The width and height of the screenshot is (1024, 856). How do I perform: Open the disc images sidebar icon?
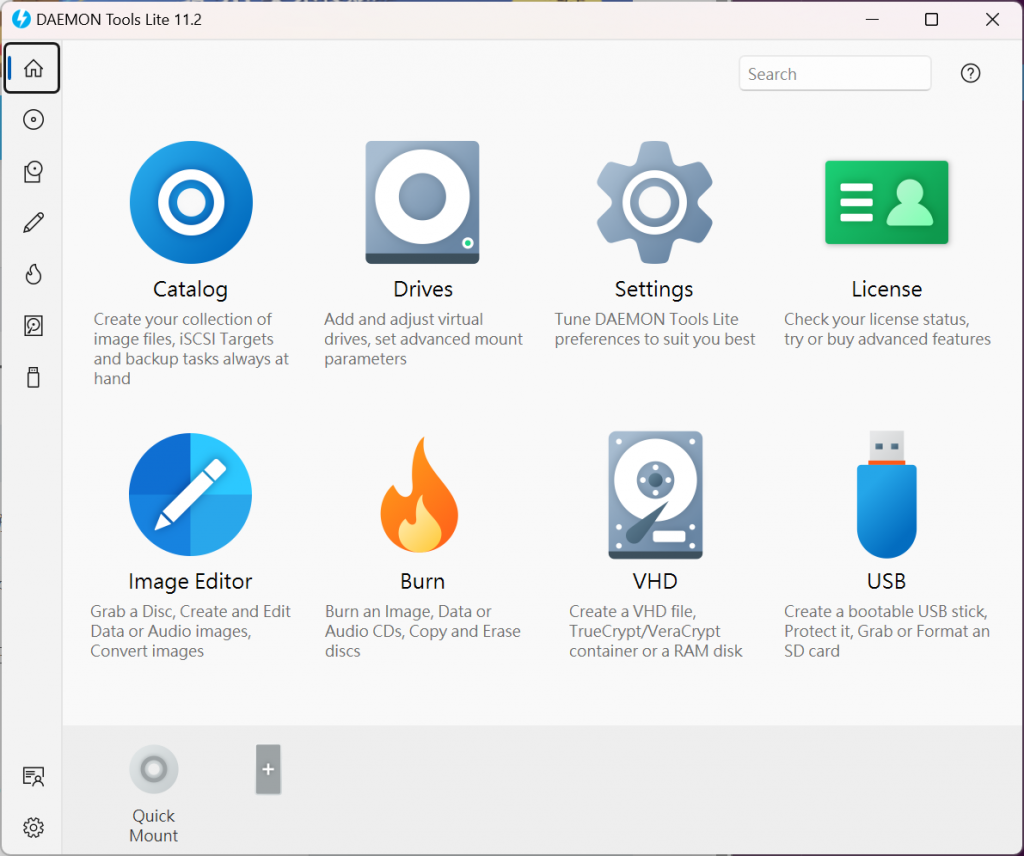point(33,119)
